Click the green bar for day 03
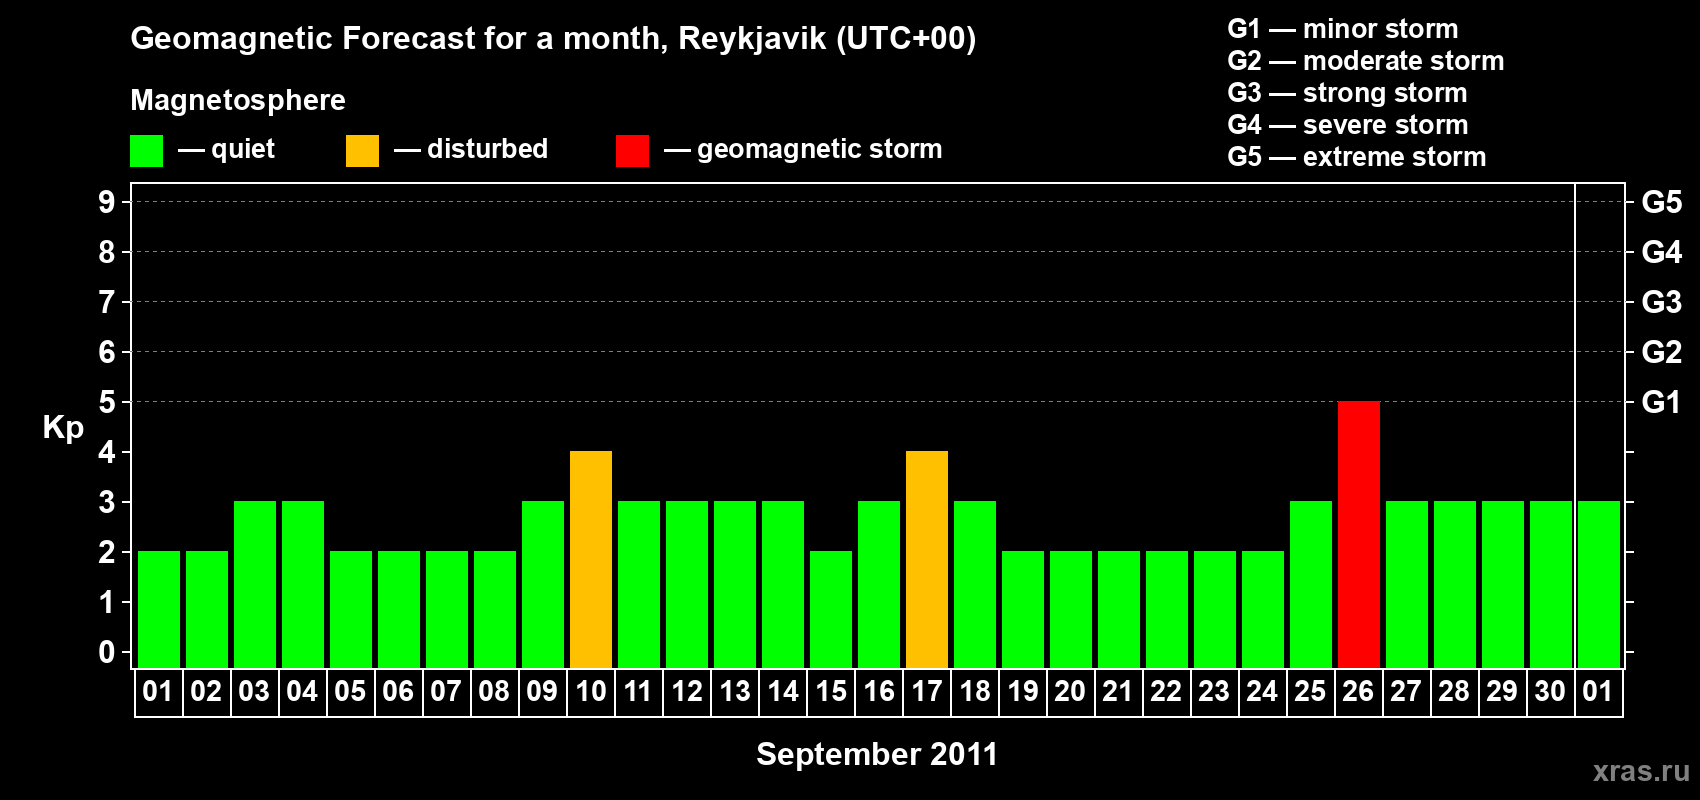This screenshot has height=800, width=1700. pyautogui.click(x=255, y=585)
